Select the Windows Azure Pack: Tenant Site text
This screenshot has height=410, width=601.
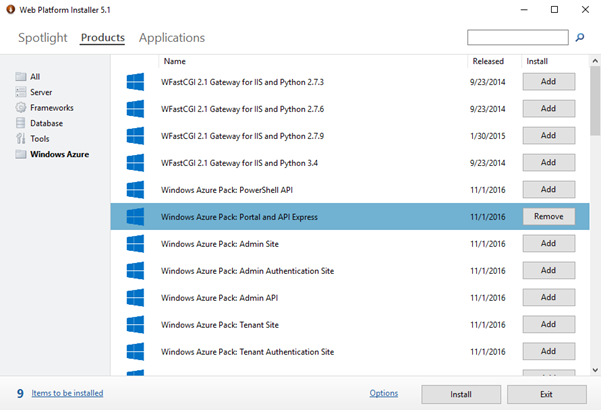[220, 325]
